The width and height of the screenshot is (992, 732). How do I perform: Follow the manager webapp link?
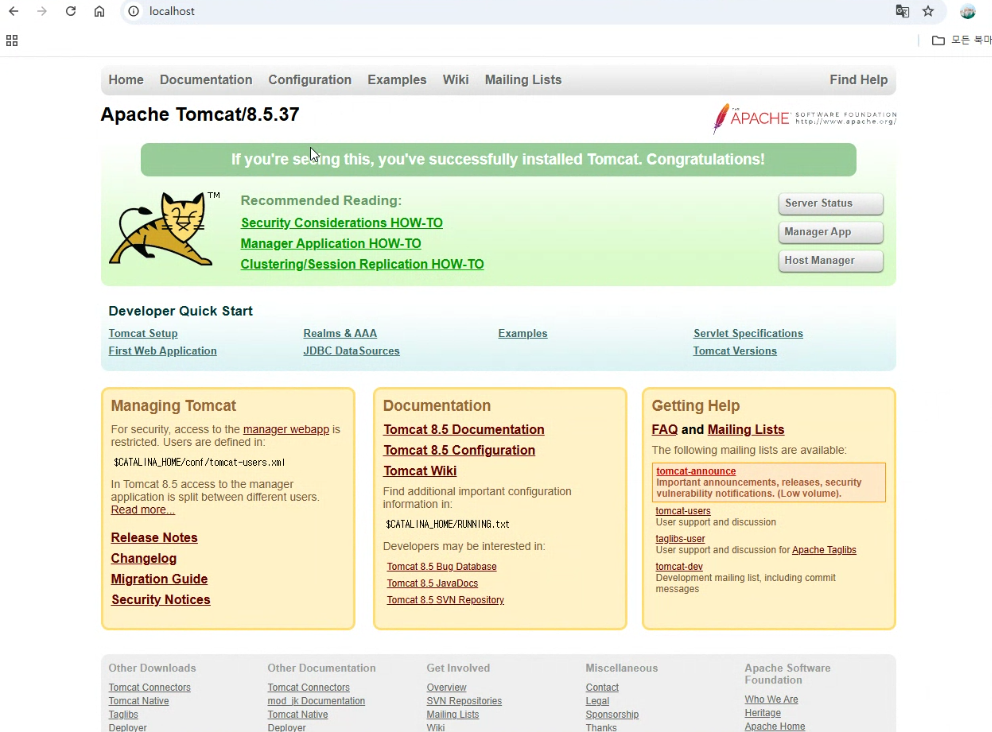click(286, 430)
